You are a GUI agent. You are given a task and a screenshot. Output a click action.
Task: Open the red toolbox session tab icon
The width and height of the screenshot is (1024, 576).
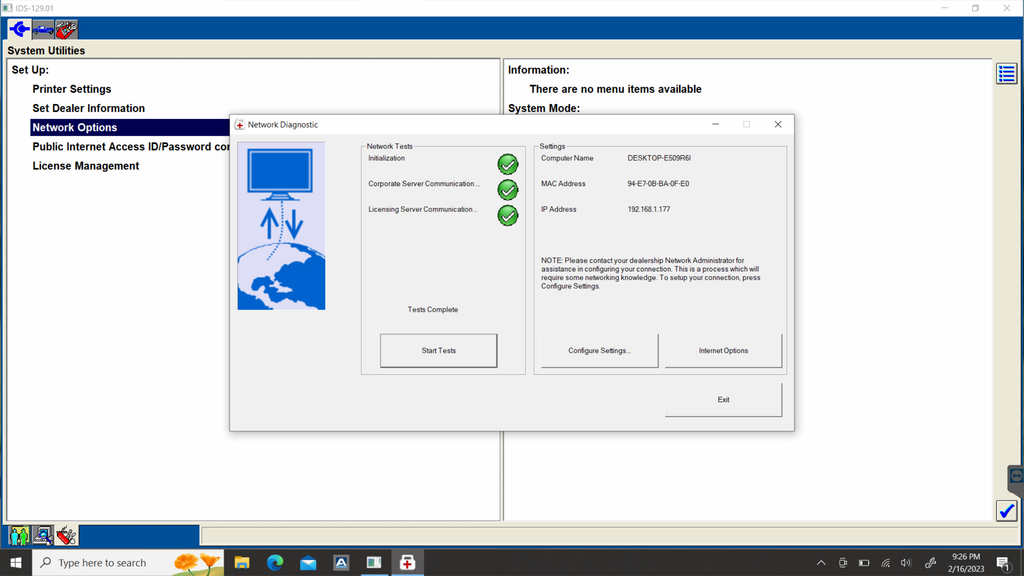(x=65, y=29)
